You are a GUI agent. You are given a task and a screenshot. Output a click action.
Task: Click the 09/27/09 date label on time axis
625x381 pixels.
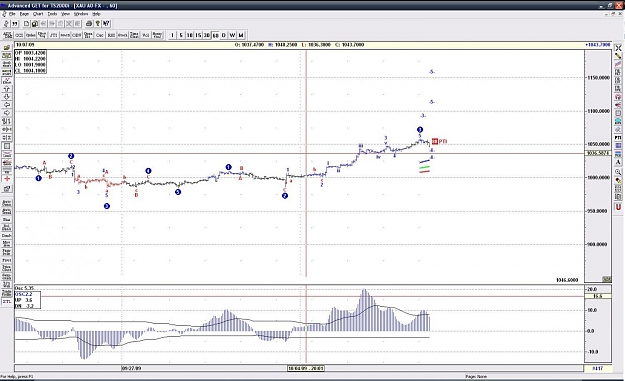132,368
